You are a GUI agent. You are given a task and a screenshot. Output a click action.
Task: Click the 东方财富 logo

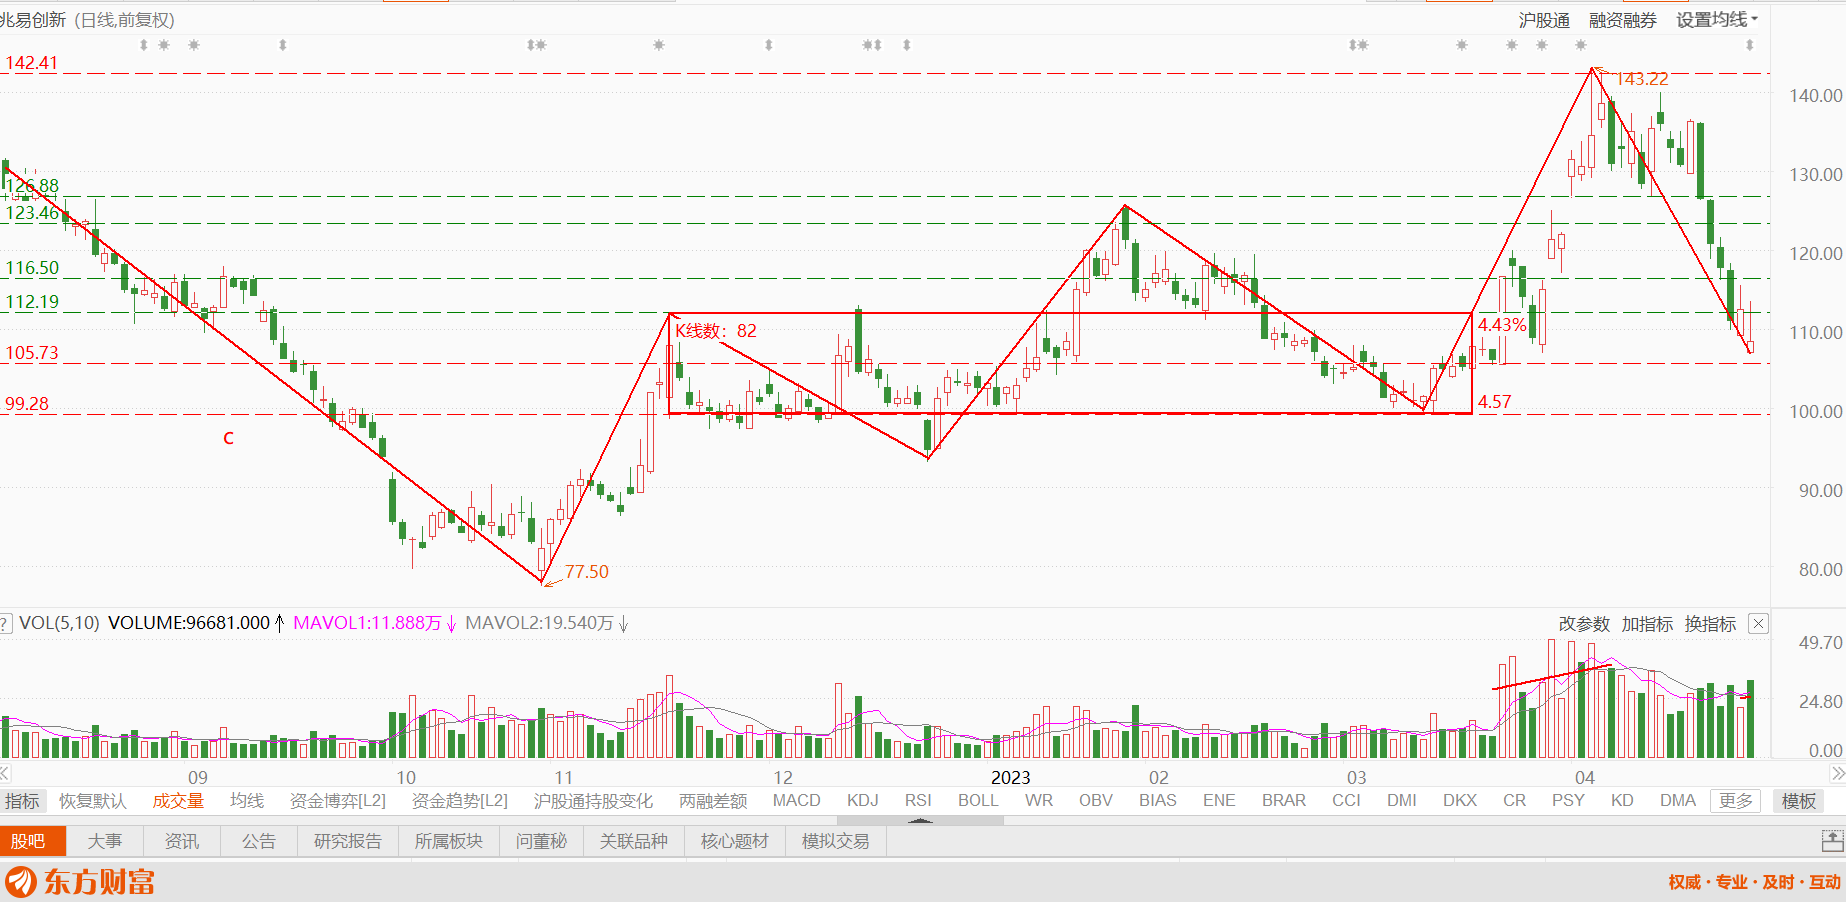[x=81, y=882]
